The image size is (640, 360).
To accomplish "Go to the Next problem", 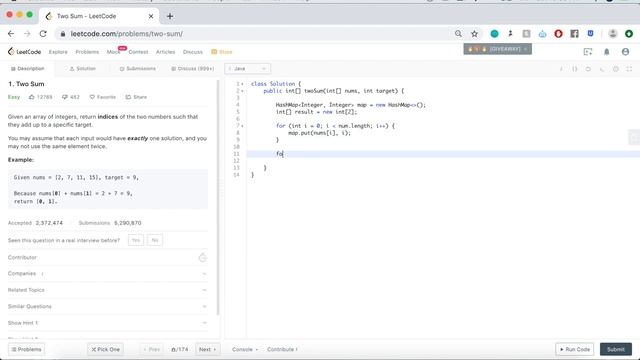I will click(207, 349).
